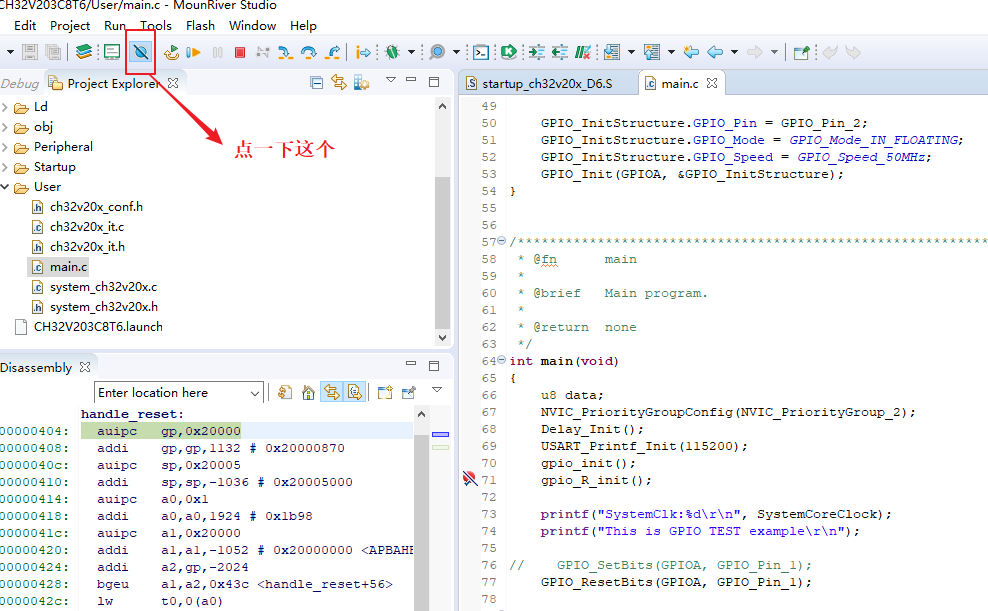Click the Home icon in Disassembly toolbar
Screen dimensions: 988x611
(x=308, y=393)
